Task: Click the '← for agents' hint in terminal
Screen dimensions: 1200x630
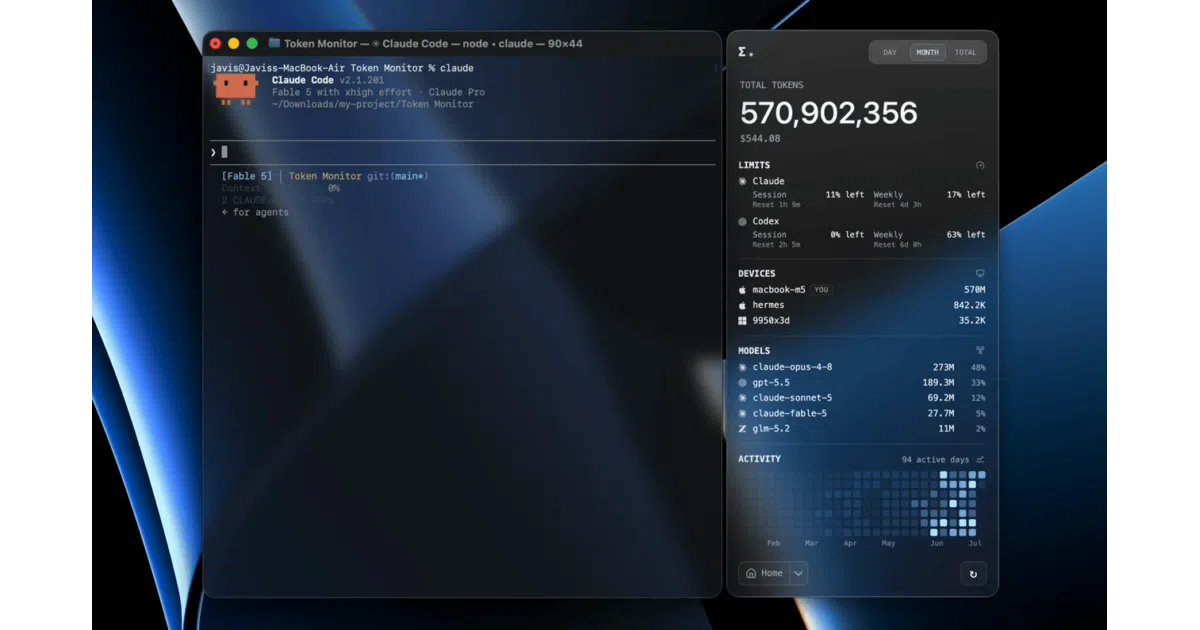Action: coord(255,212)
